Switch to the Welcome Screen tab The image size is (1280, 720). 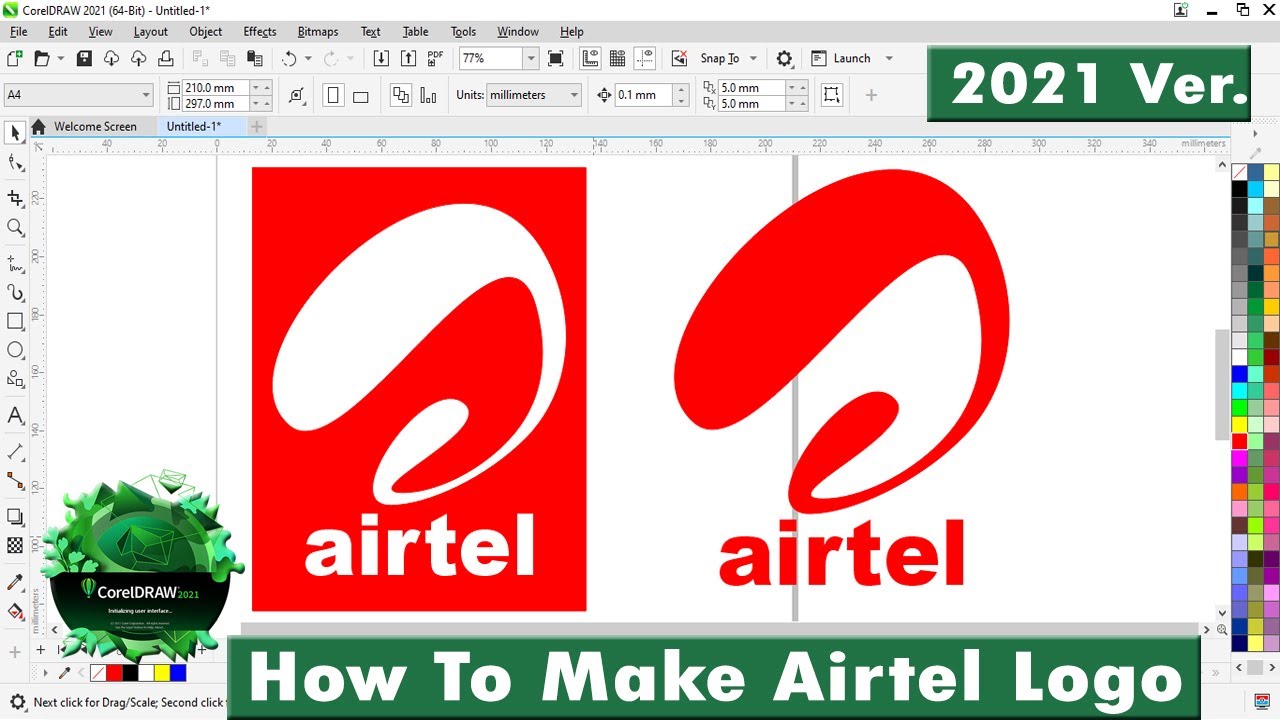(95, 126)
